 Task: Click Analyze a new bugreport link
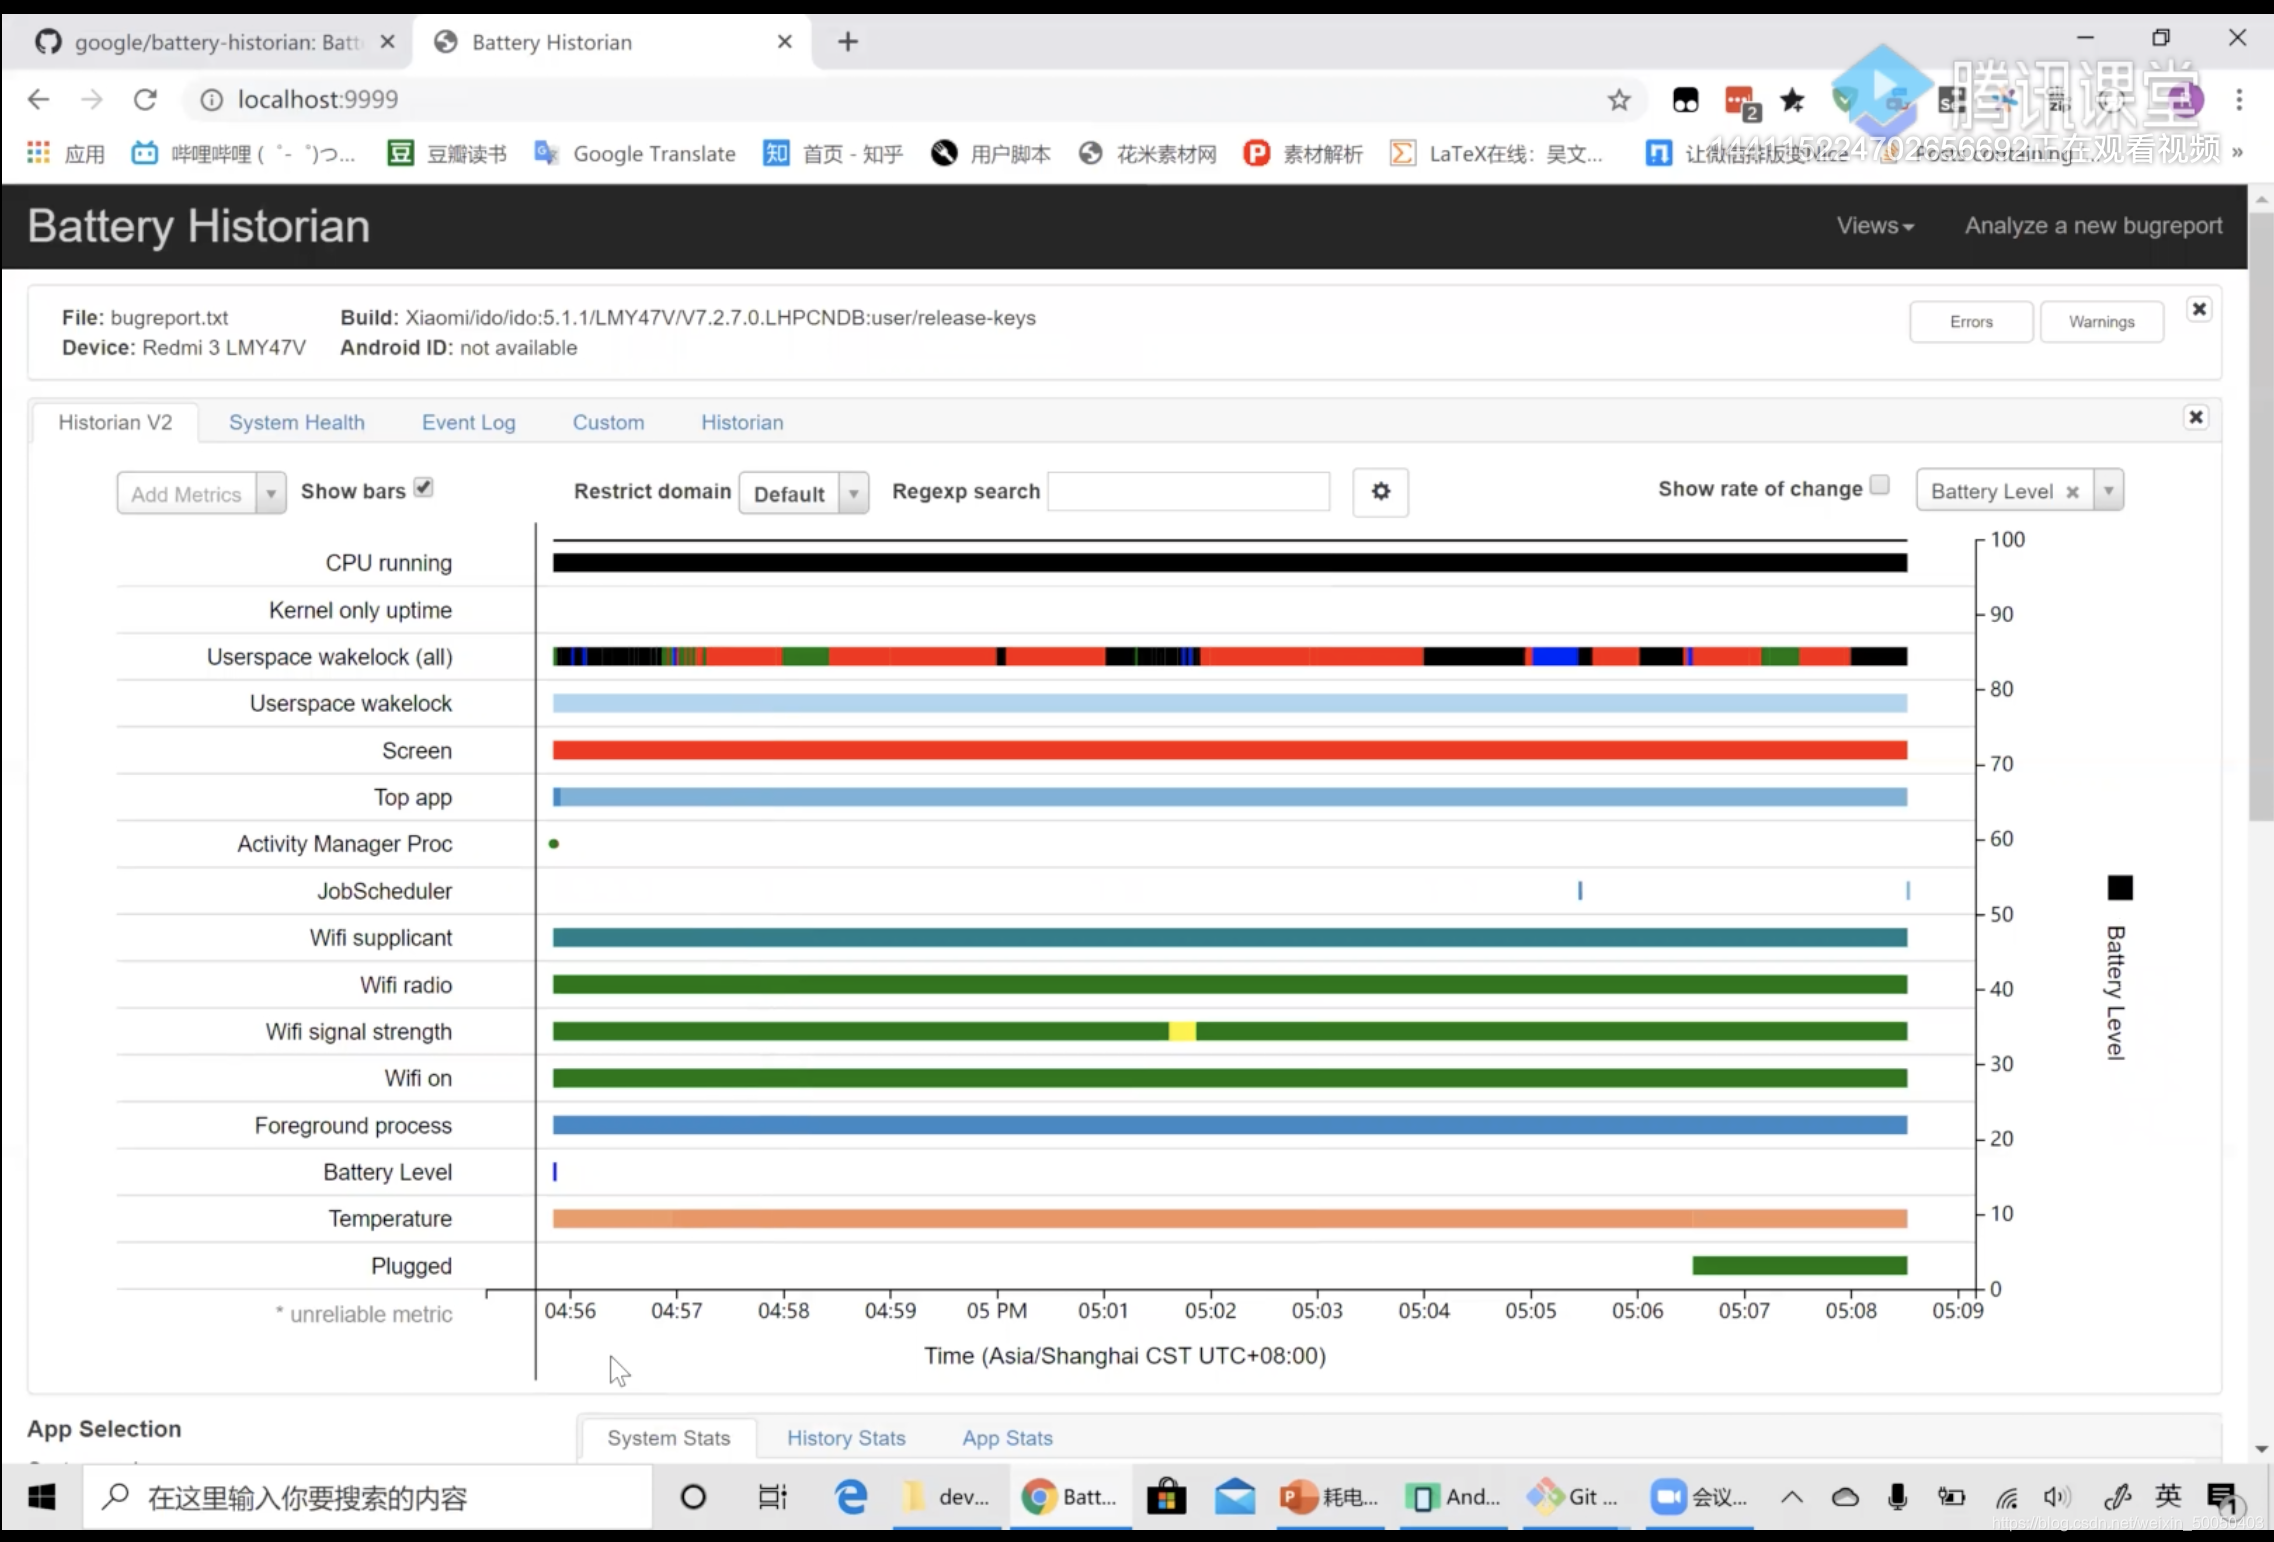point(2092,226)
